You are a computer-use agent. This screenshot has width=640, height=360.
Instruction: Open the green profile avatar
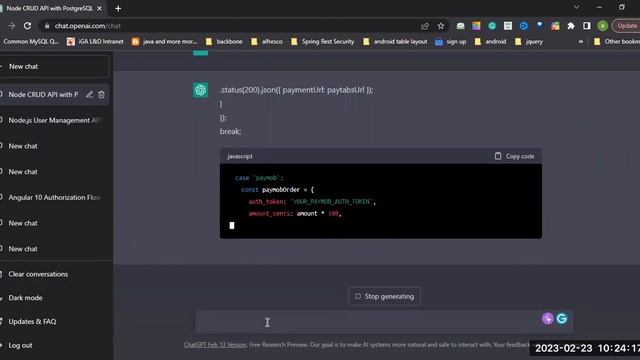tap(602, 26)
